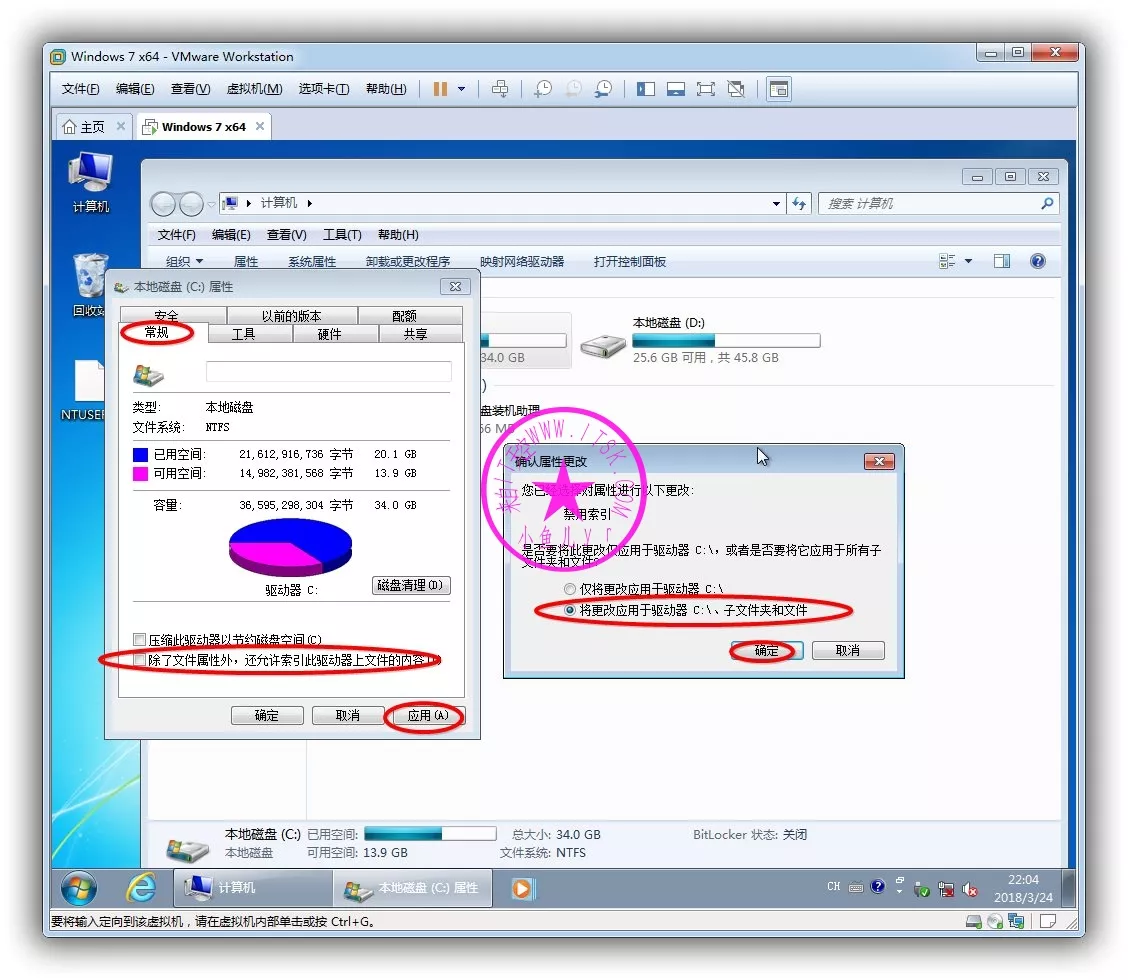The height and width of the screenshot is (980, 1128).
Task: Click the Send Ctrl+Alt+Del toolbar icon
Action: coord(500,89)
